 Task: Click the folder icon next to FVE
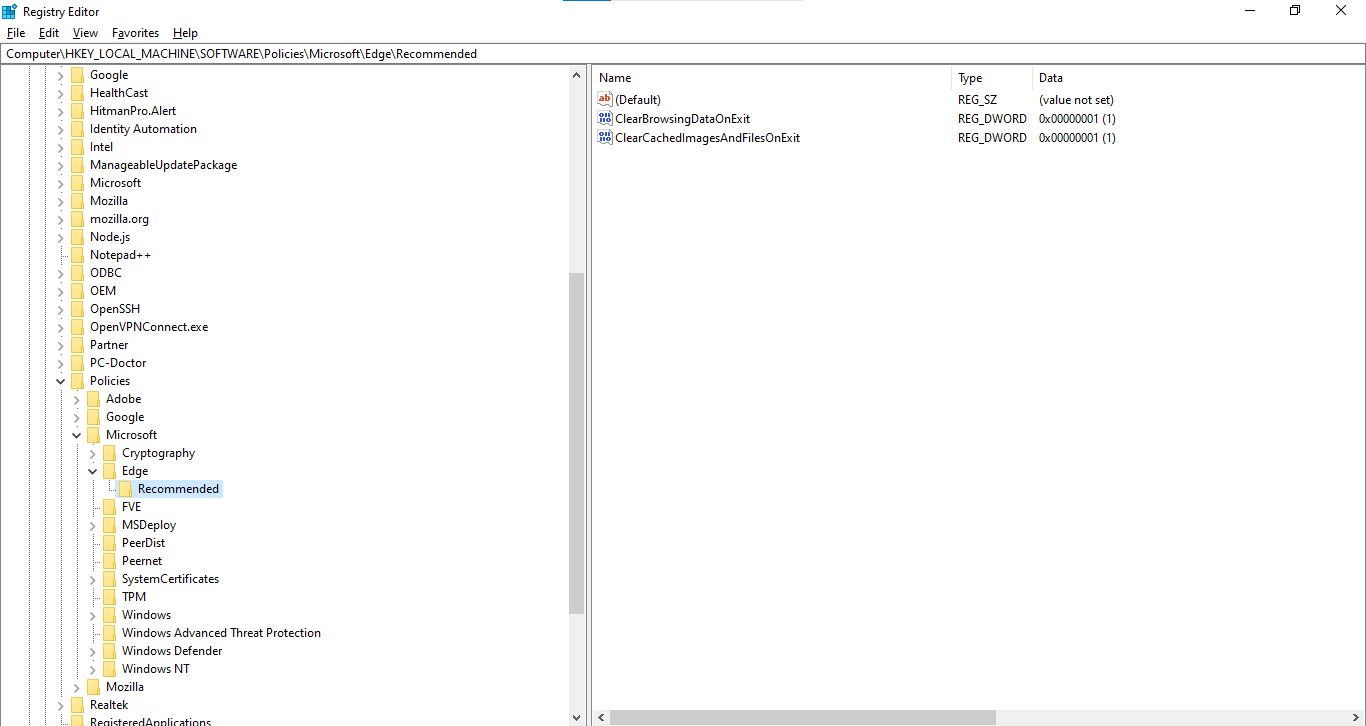pyautogui.click(x=109, y=507)
